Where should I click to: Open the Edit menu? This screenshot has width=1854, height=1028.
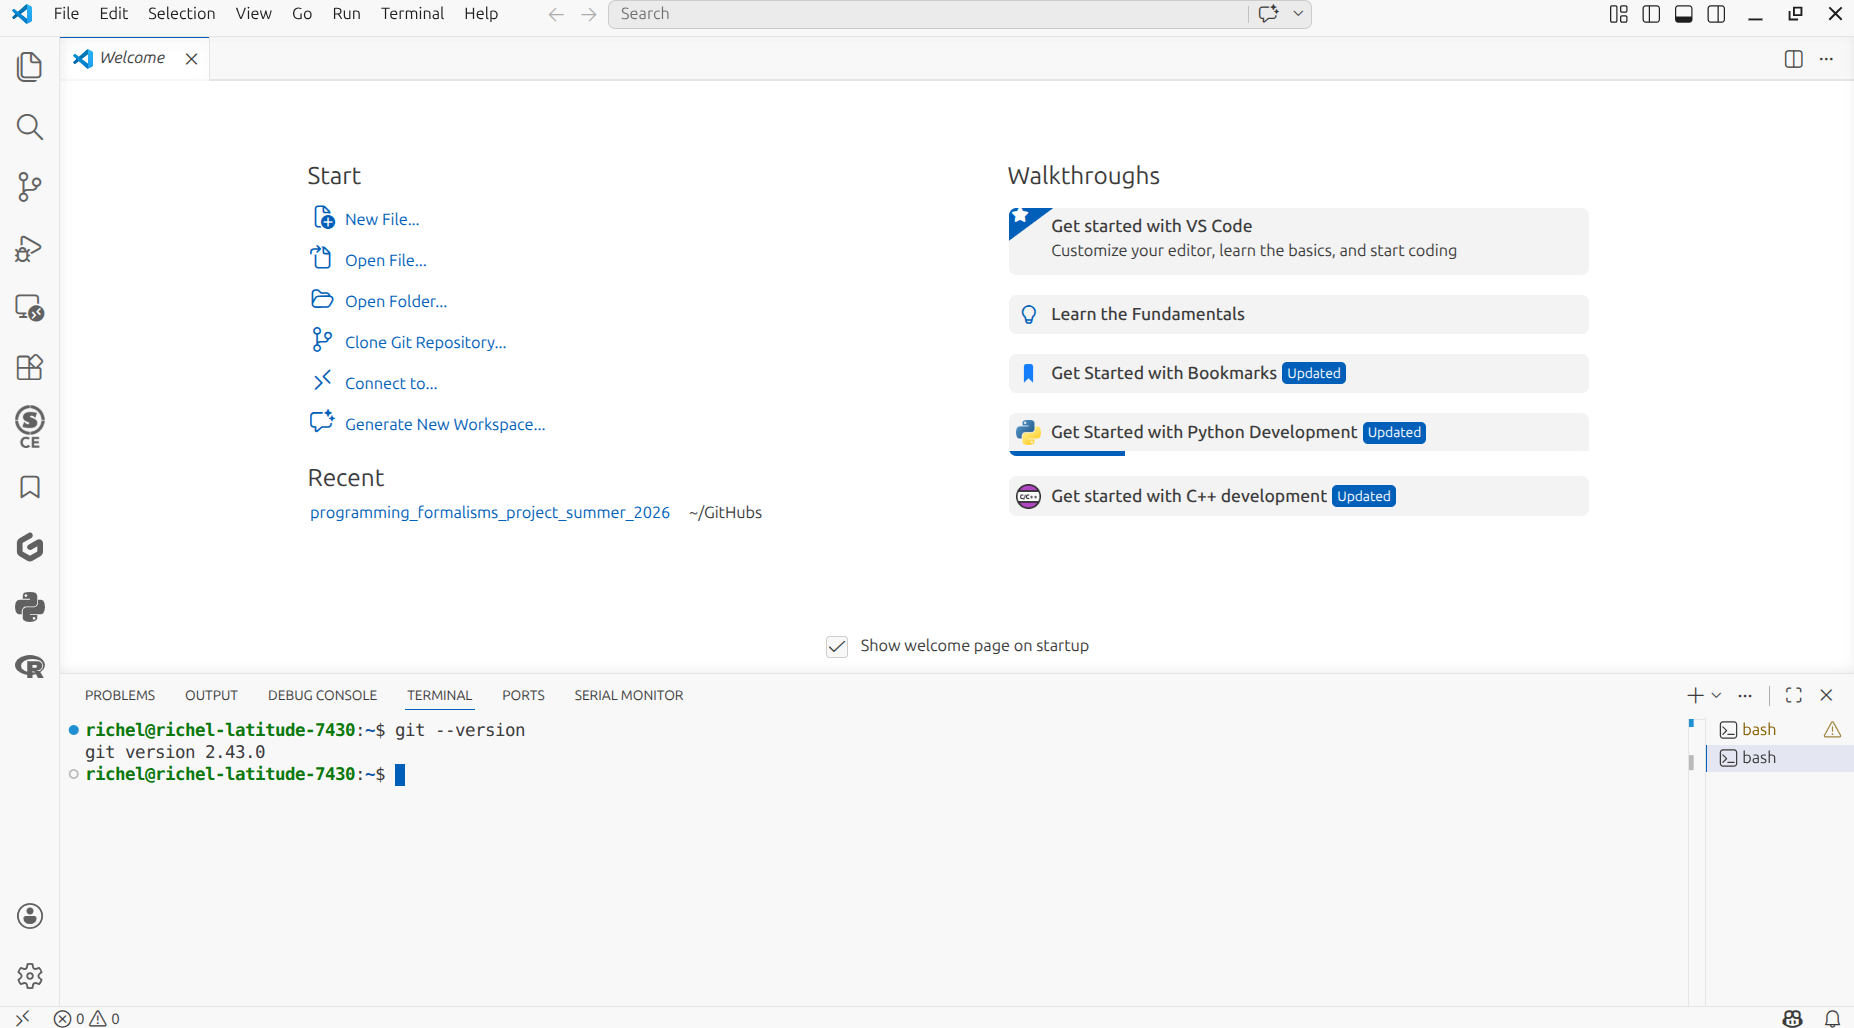[x=113, y=14]
